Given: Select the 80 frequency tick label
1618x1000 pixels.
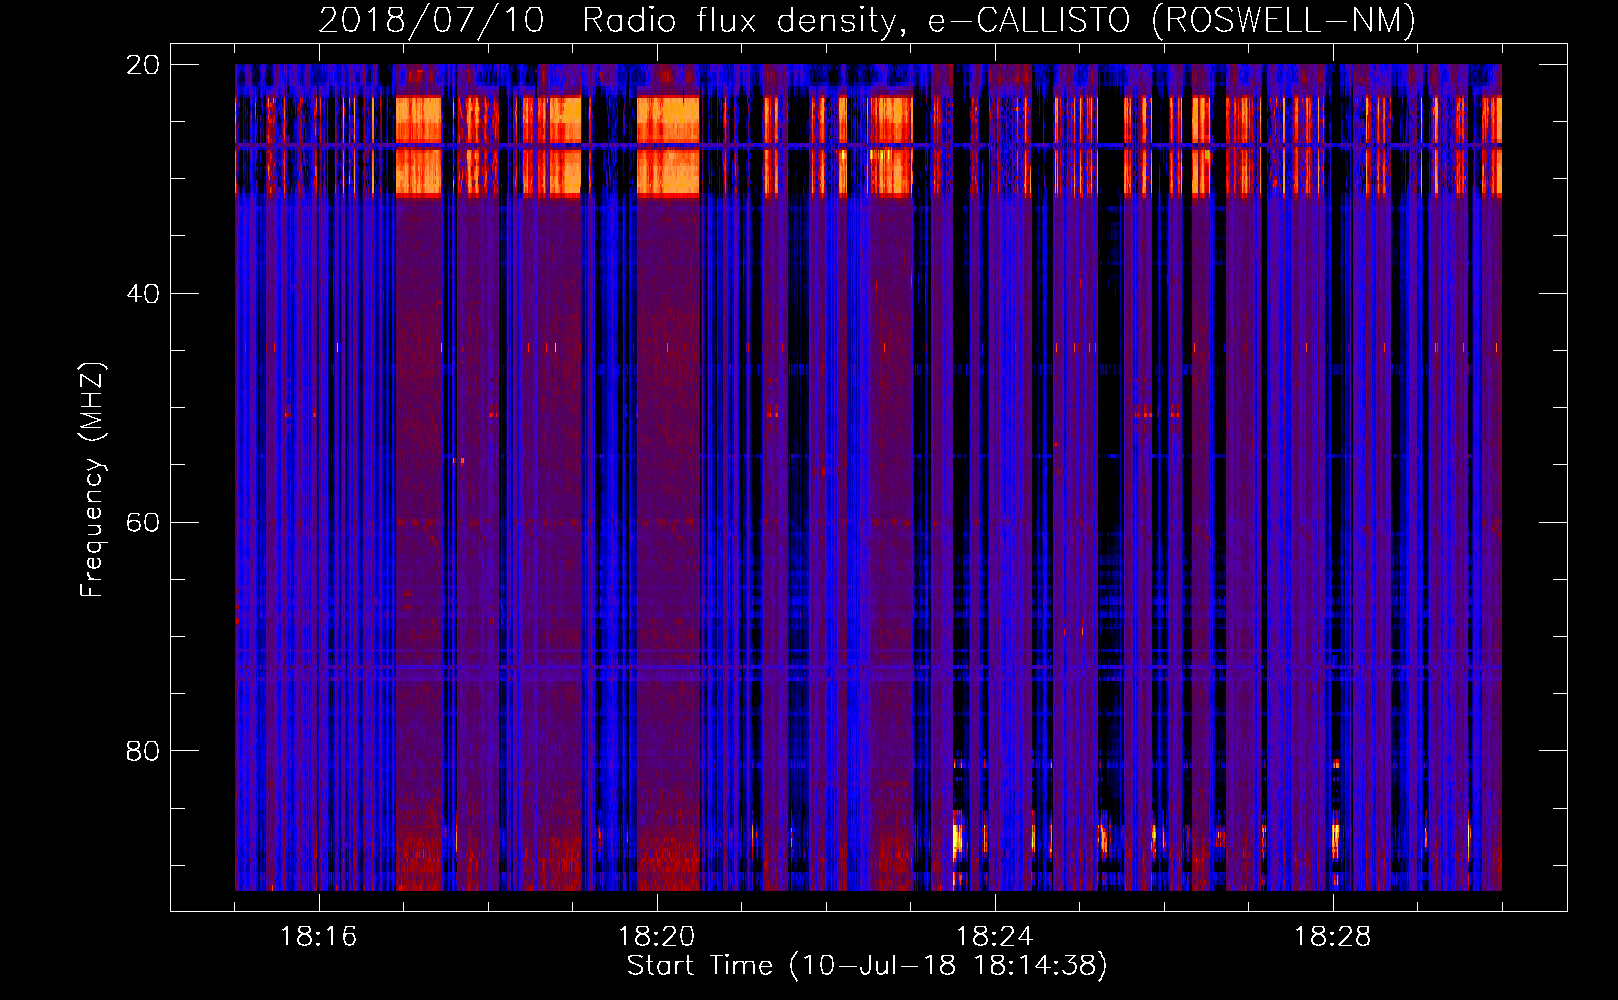Looking at the screenshot, I should [x=143, y=750].
